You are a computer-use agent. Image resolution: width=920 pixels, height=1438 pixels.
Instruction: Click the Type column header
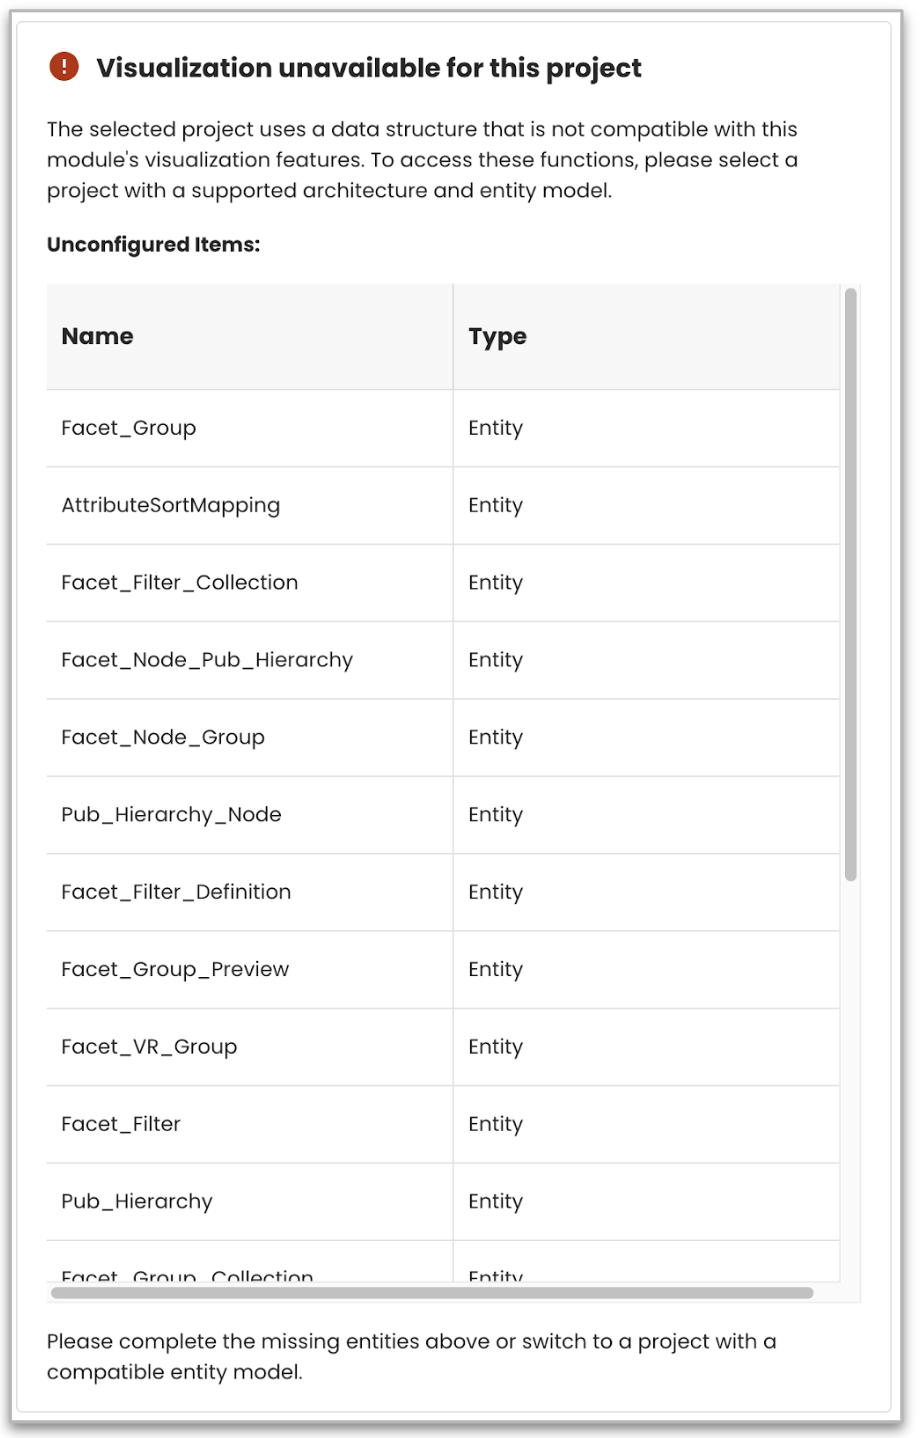tap(497, 336)
